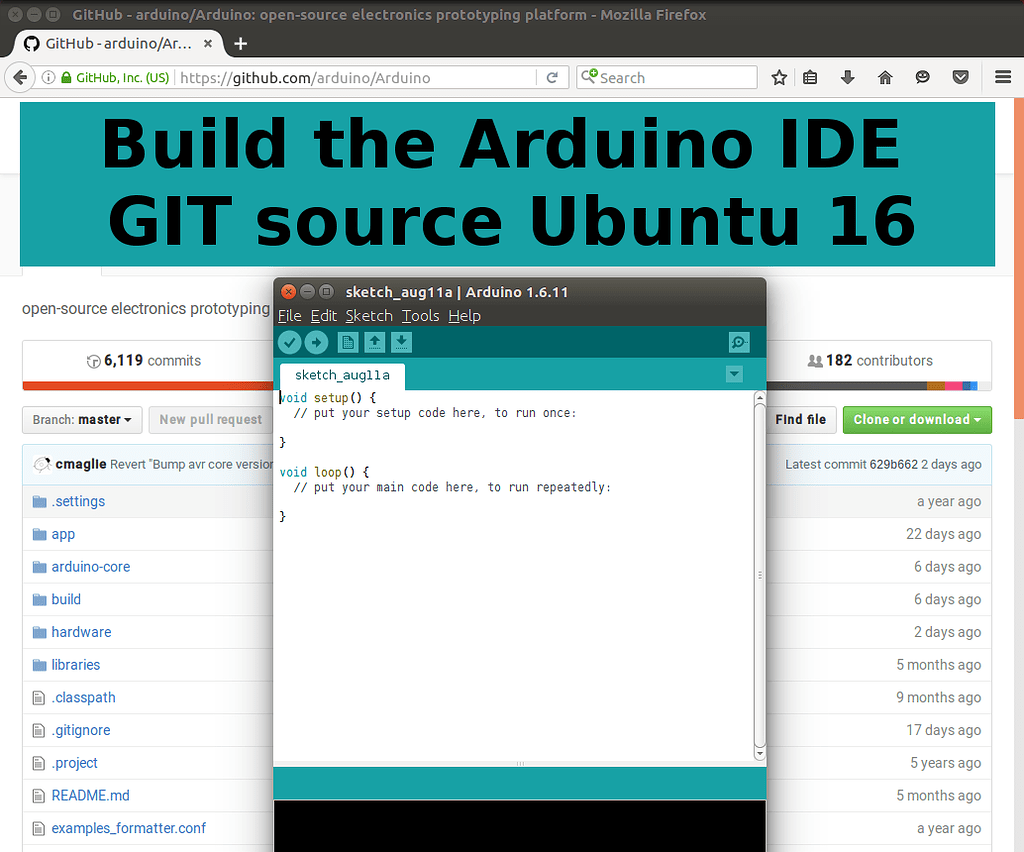Go to Firefox home page icon
1024x852 pixels.
pyautogui.click(x=885, y=78)
